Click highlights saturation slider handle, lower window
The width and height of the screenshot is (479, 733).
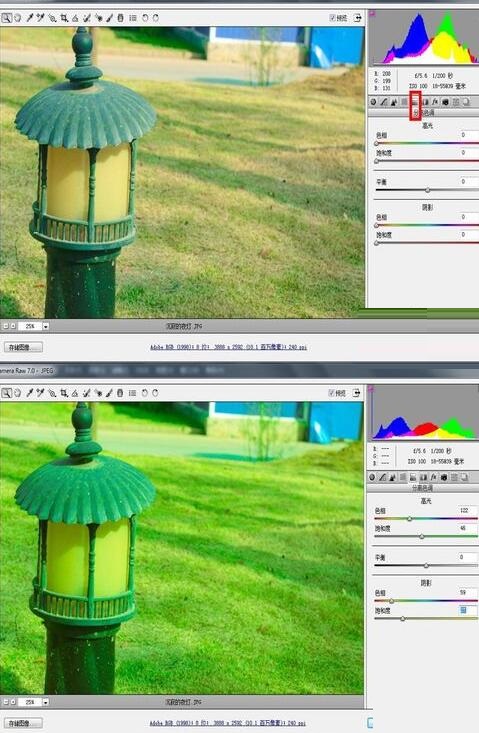coord(422,537)
